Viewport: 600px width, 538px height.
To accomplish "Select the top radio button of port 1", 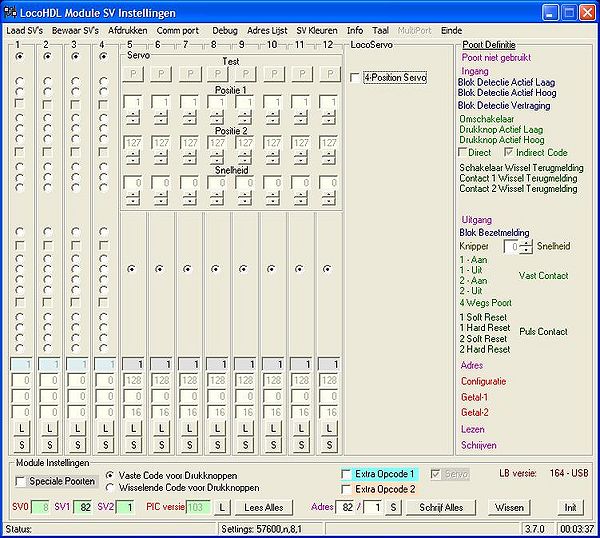I will [x=19, y=56].
